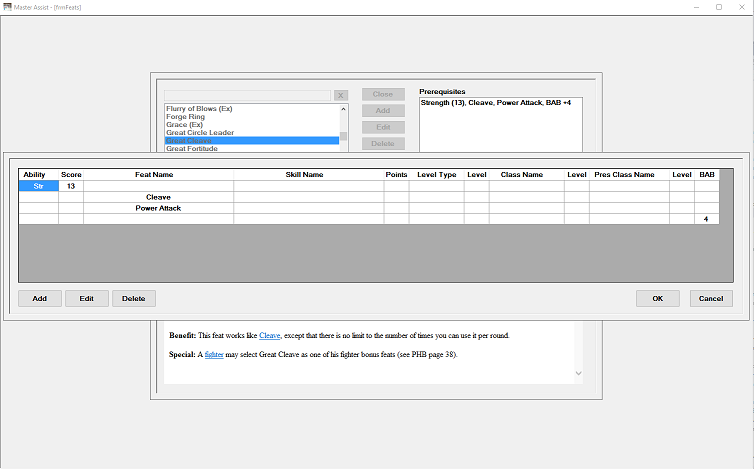Screen dimensions: 754x469
Task: Select the Power Attack feat name cell
Action: [x=158, y=208]
